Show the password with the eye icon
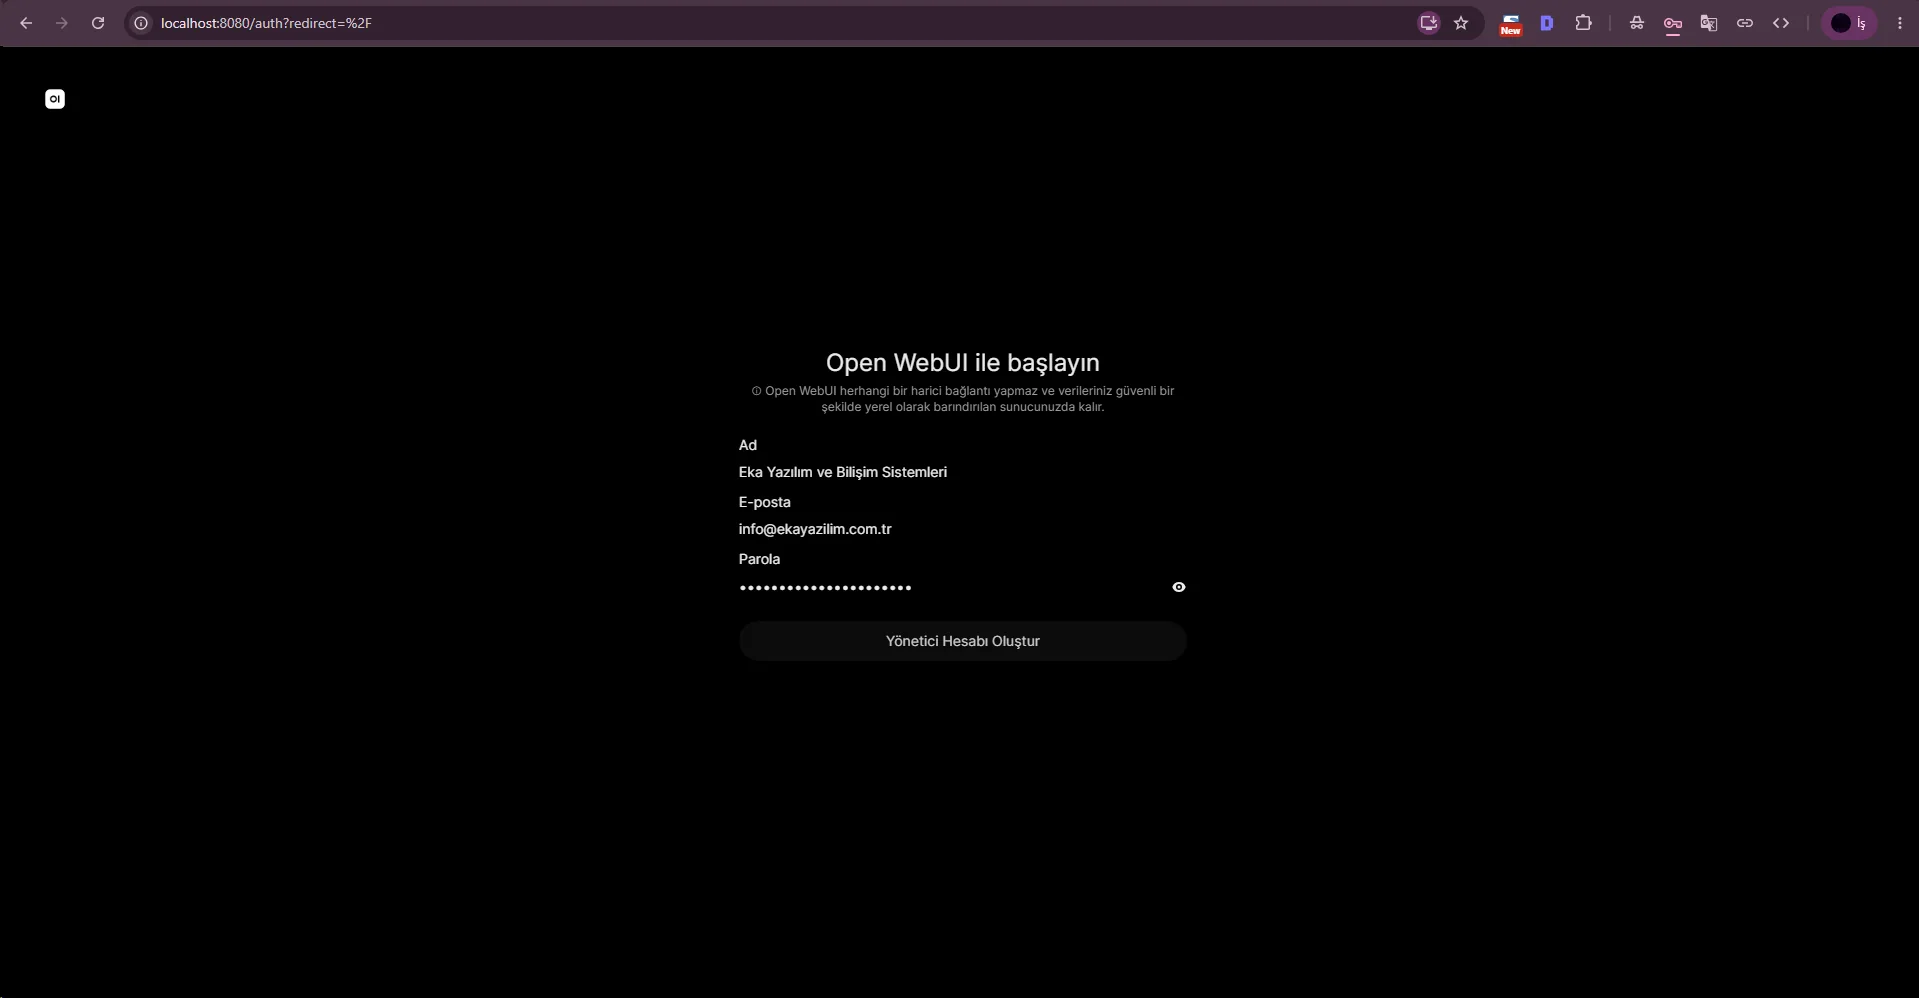This screenshot has height=998, width=1919. click(x=1179, y=587)
